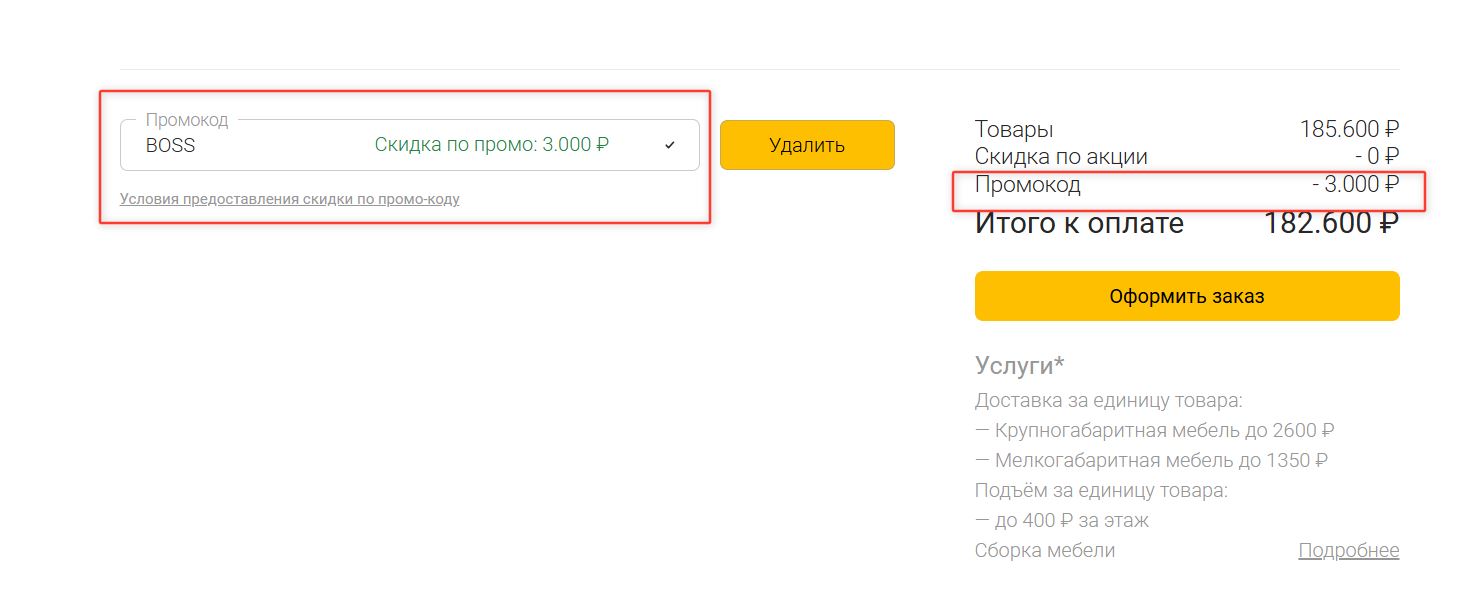Click the Сборка мебели text
The height and width of the screenshot is (616, 1474).
pyautogui.click(x=1044, y=551)
